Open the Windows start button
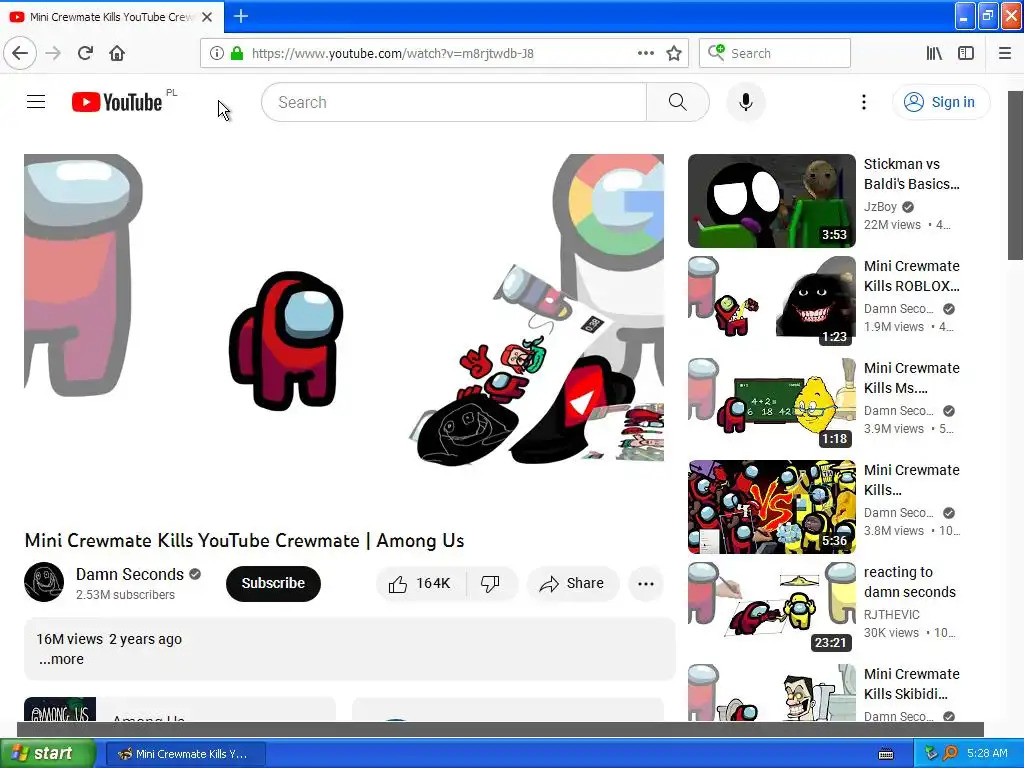Screen dimensions: 1024x768 point(47,753)
